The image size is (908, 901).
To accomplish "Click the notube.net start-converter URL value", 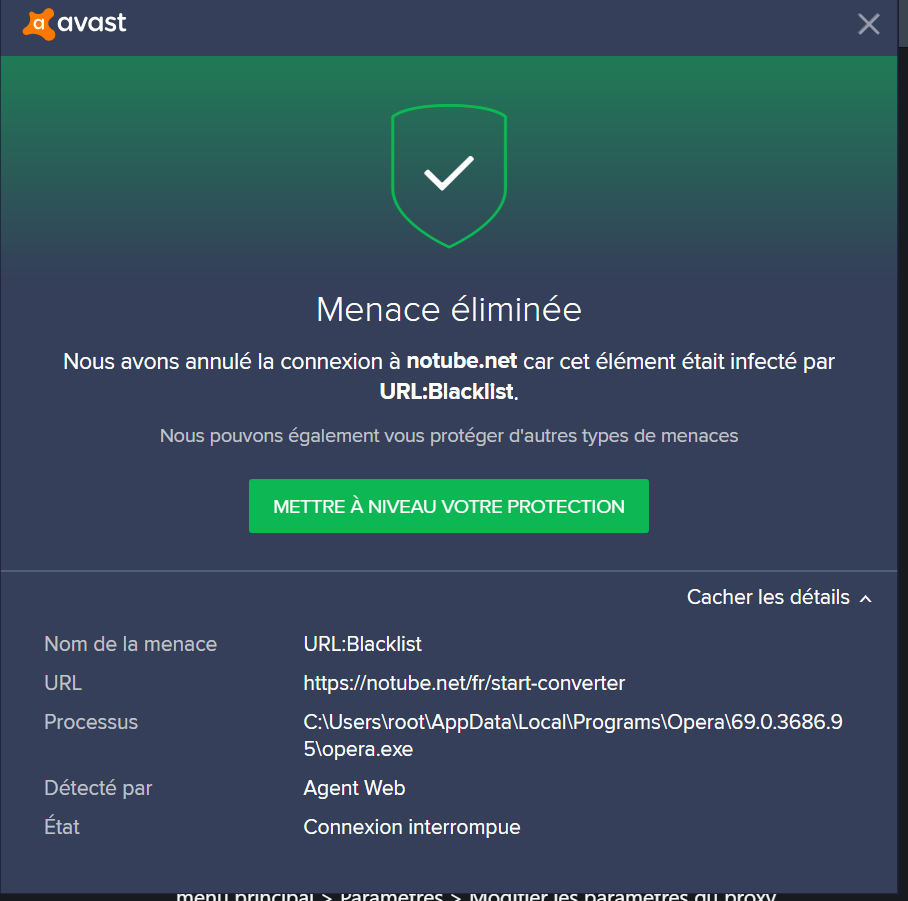I will point(464,683).
